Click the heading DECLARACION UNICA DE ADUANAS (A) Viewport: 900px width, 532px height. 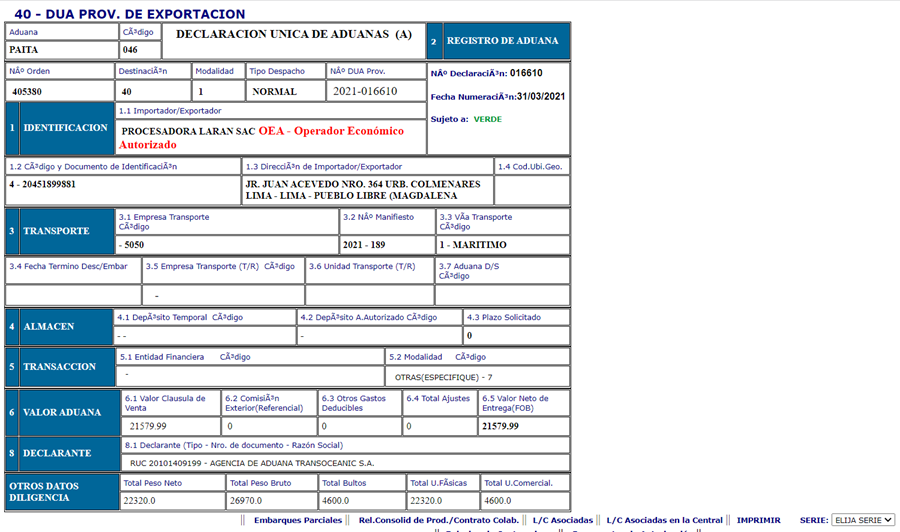(x=294, y=34)
